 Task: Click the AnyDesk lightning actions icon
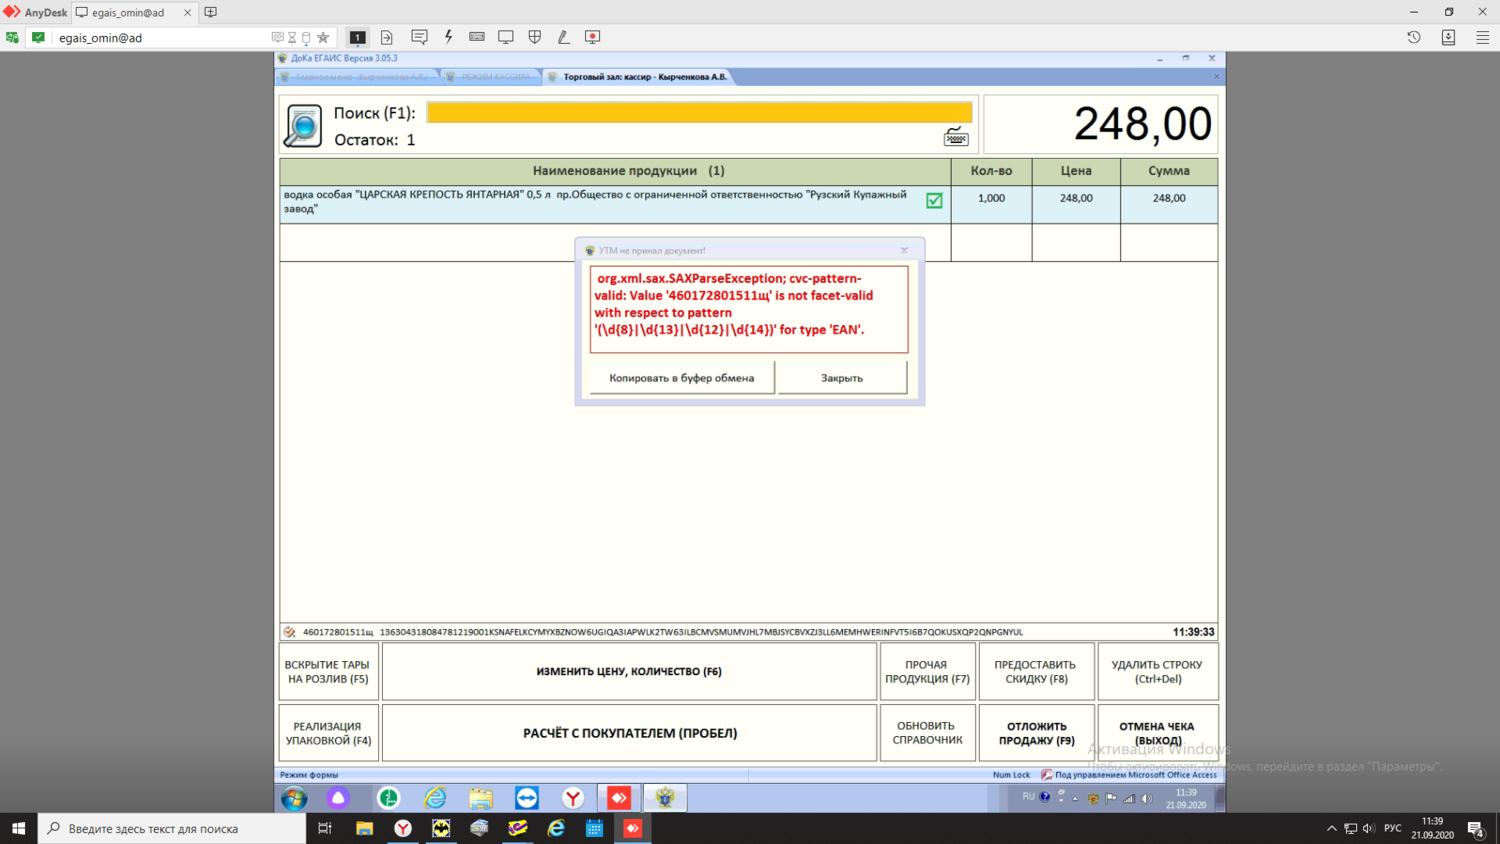click(448, 37)
